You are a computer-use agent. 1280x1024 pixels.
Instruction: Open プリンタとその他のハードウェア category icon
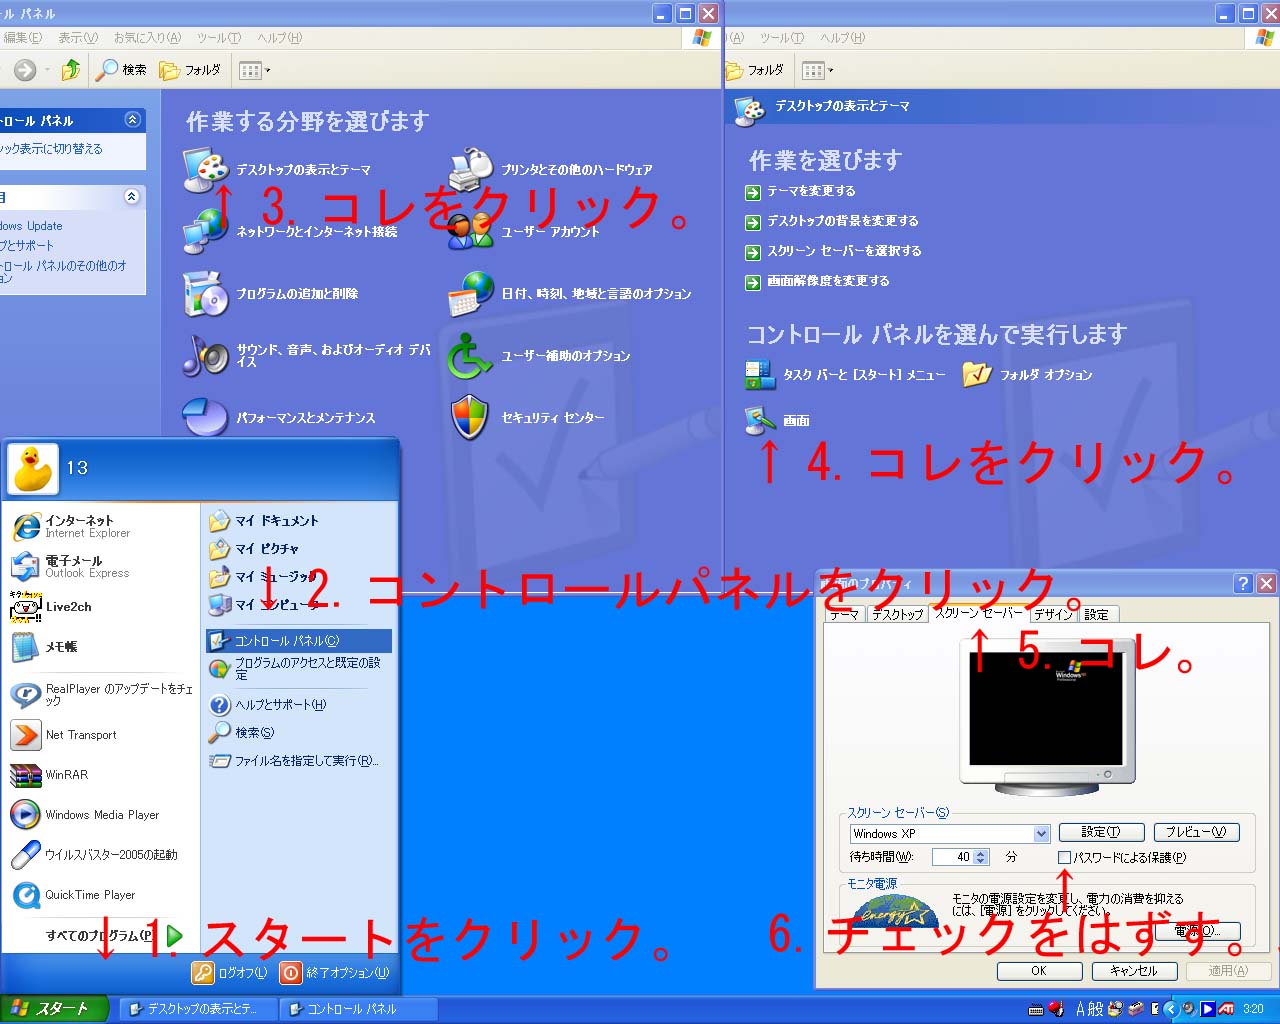click(471, 170)
